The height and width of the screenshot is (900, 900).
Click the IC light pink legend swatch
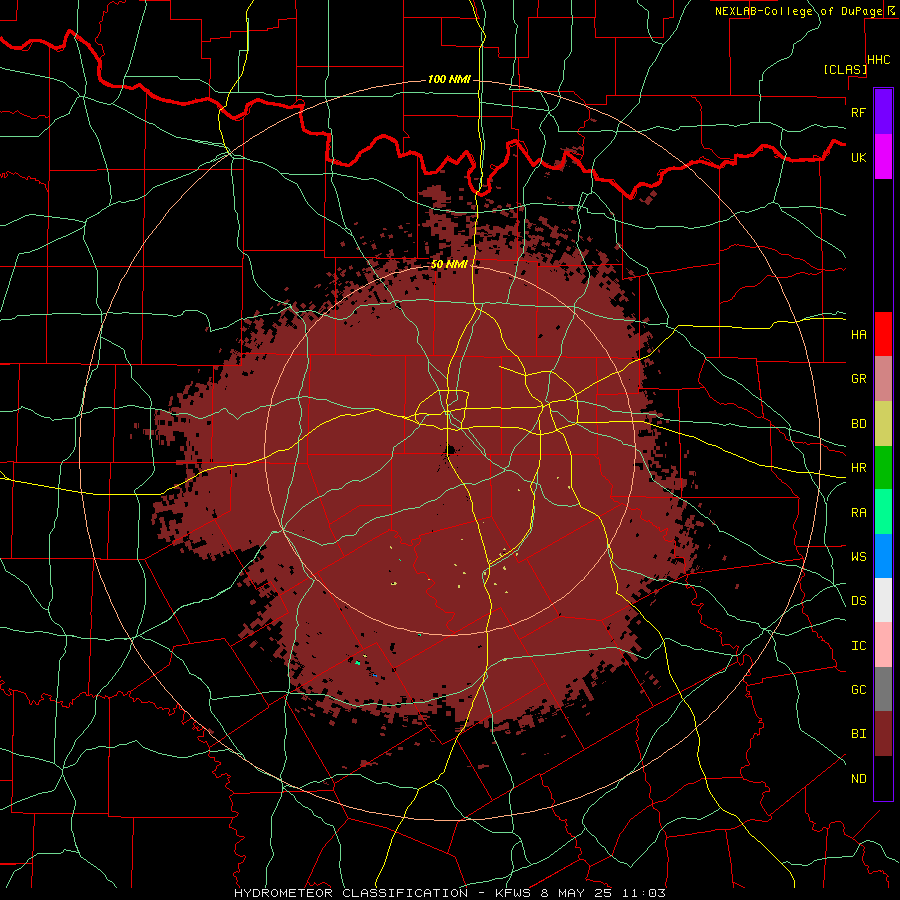click(883, 645)
